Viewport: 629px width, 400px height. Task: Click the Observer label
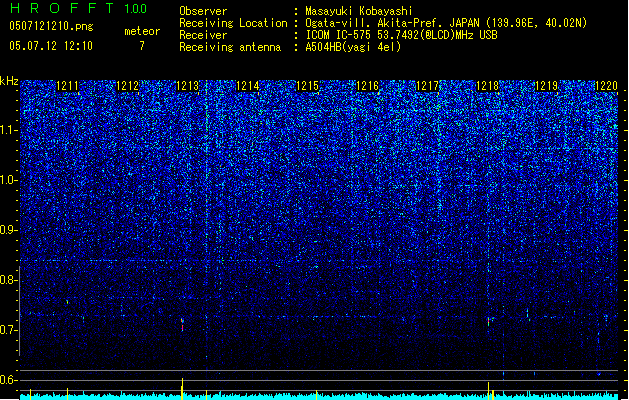[203, 11]
